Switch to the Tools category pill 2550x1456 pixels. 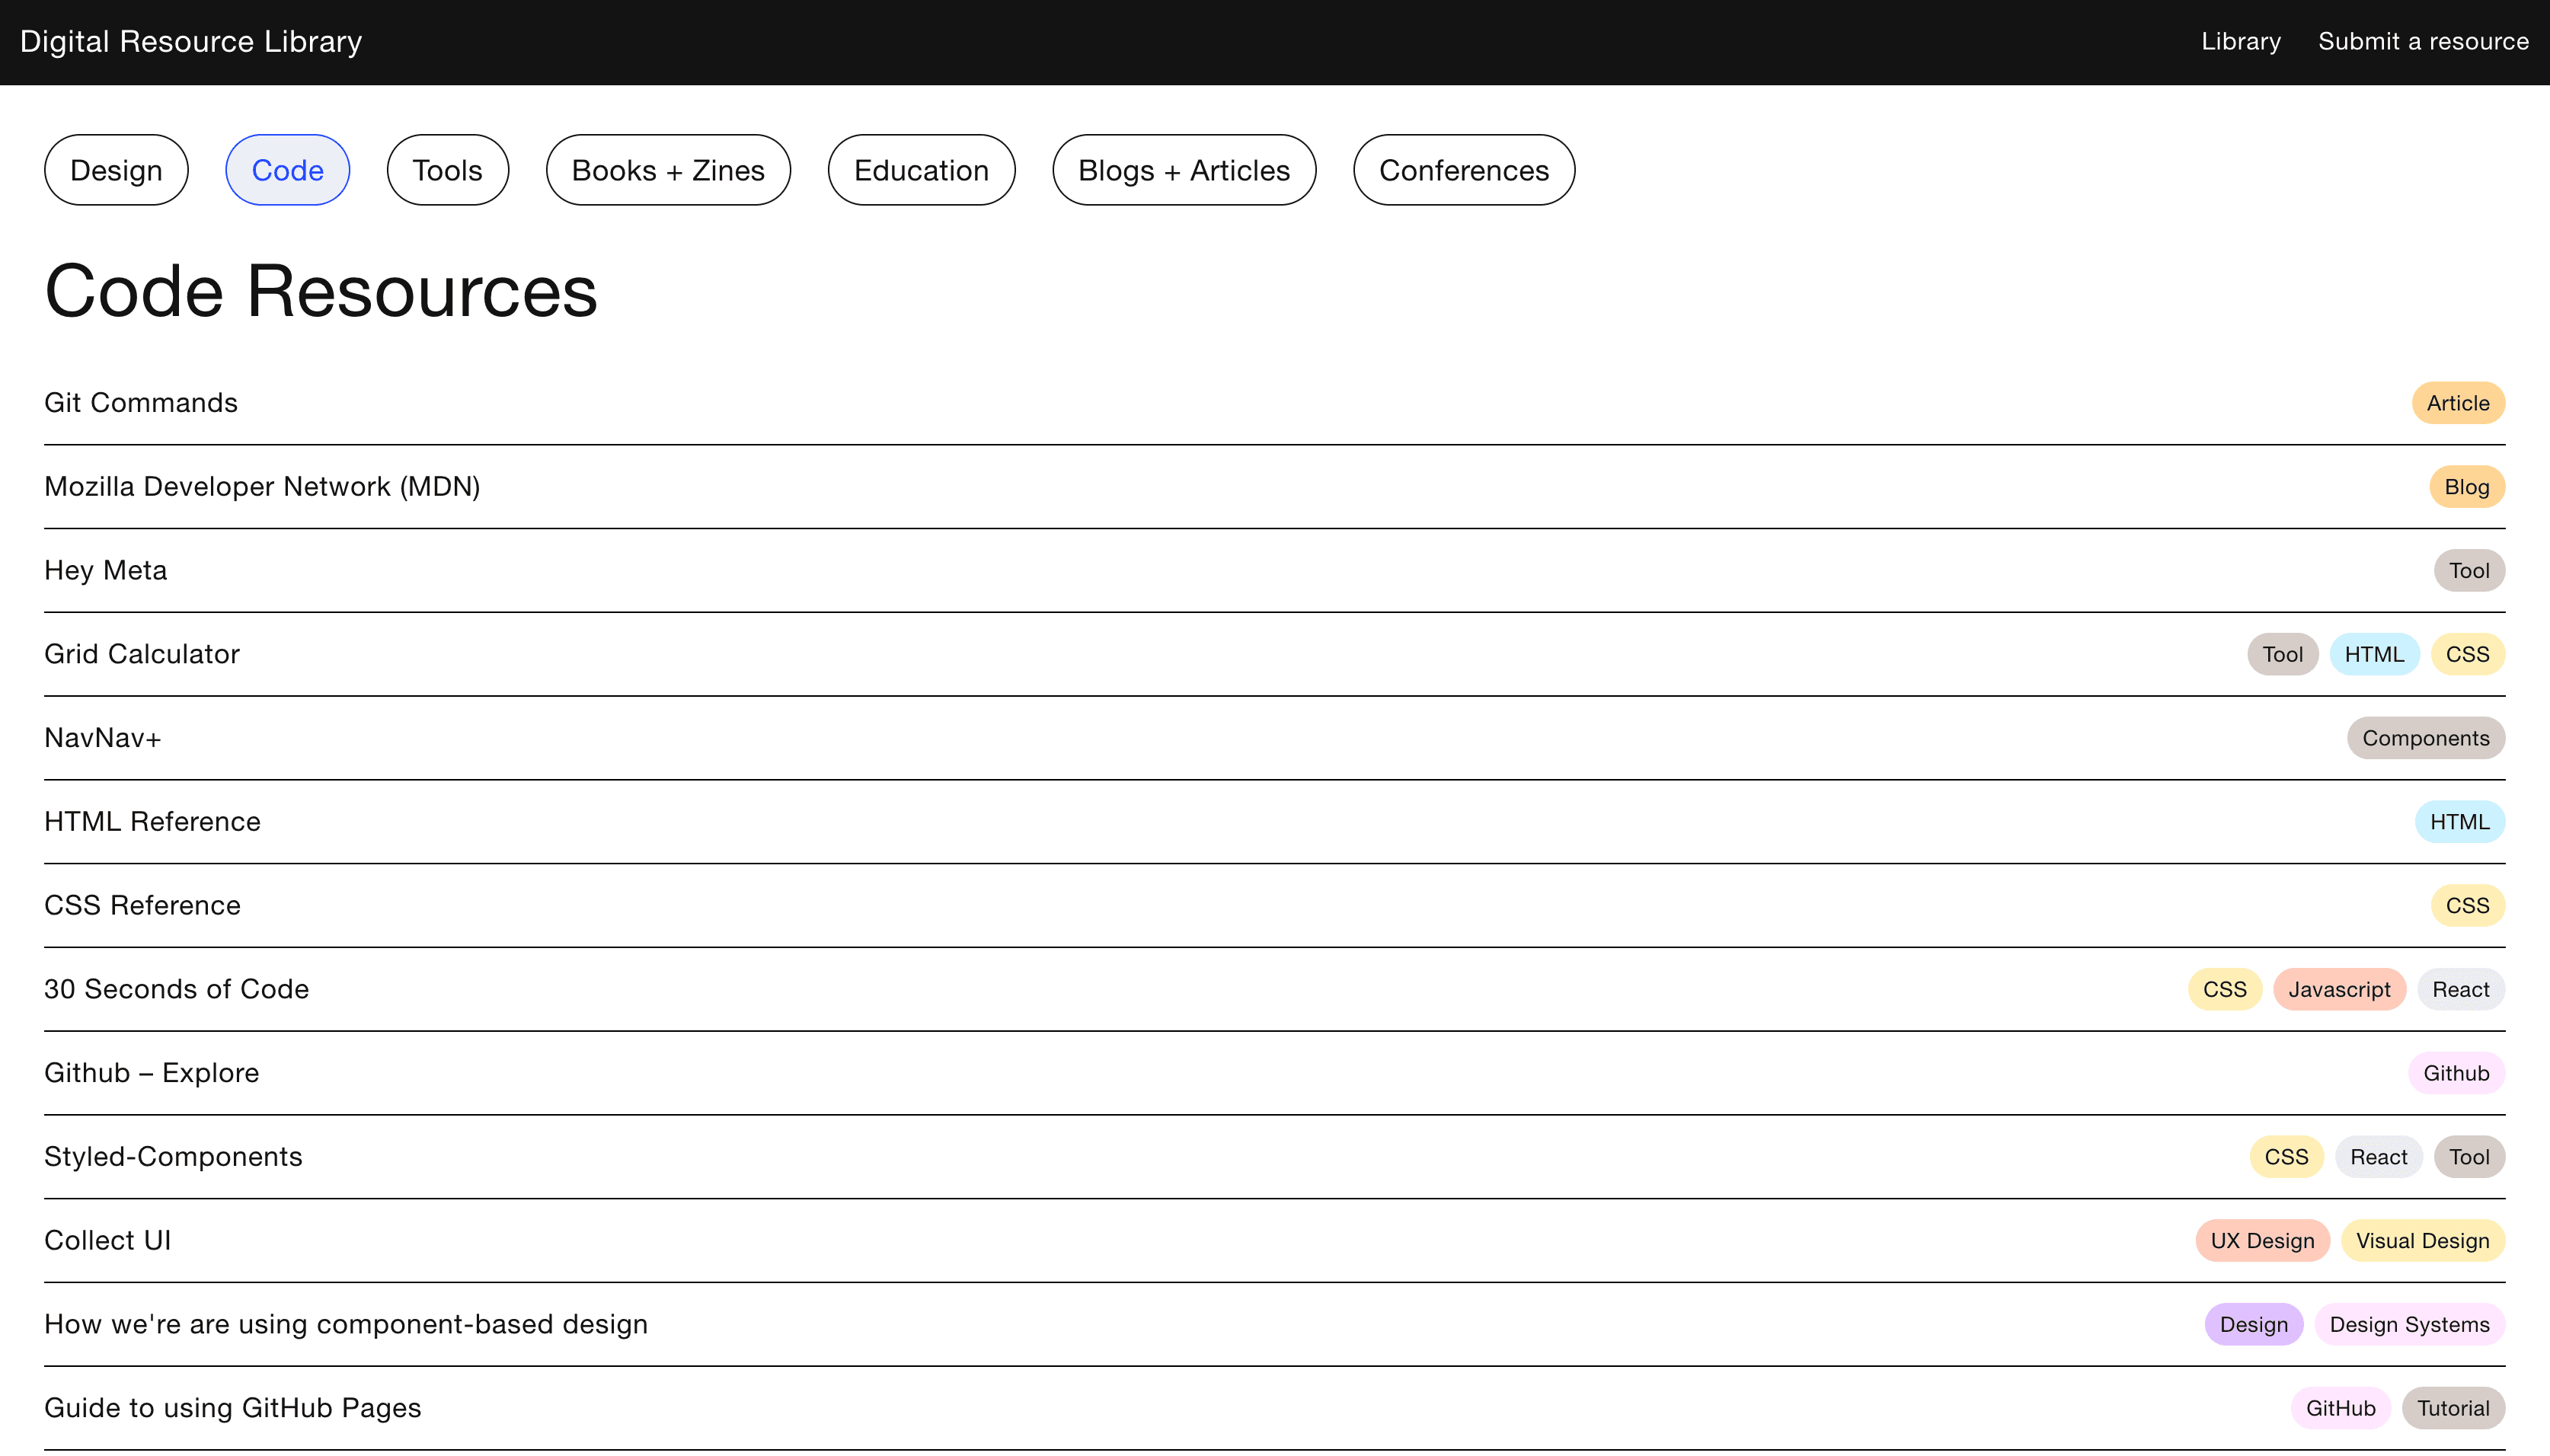point(447,170)
